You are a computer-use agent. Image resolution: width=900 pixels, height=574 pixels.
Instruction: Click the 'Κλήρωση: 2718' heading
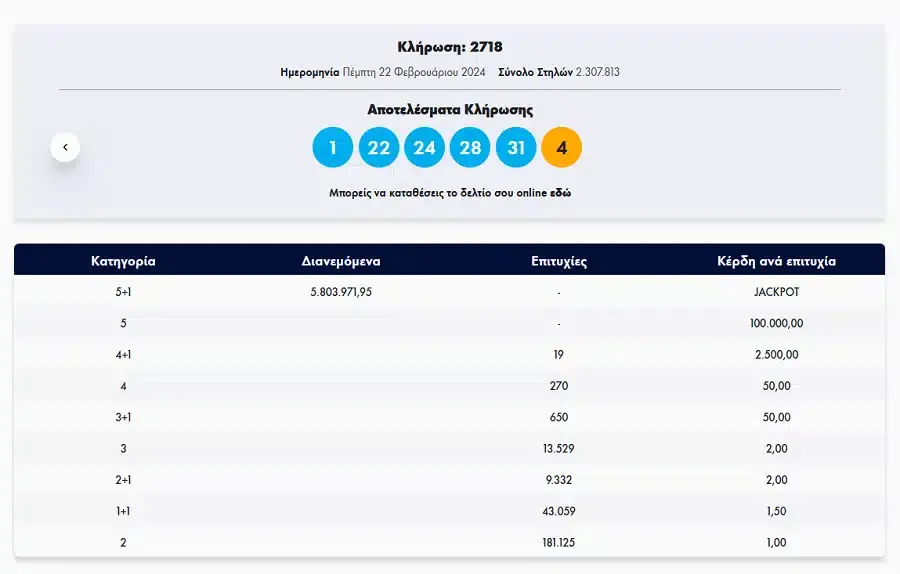(449, 48)
